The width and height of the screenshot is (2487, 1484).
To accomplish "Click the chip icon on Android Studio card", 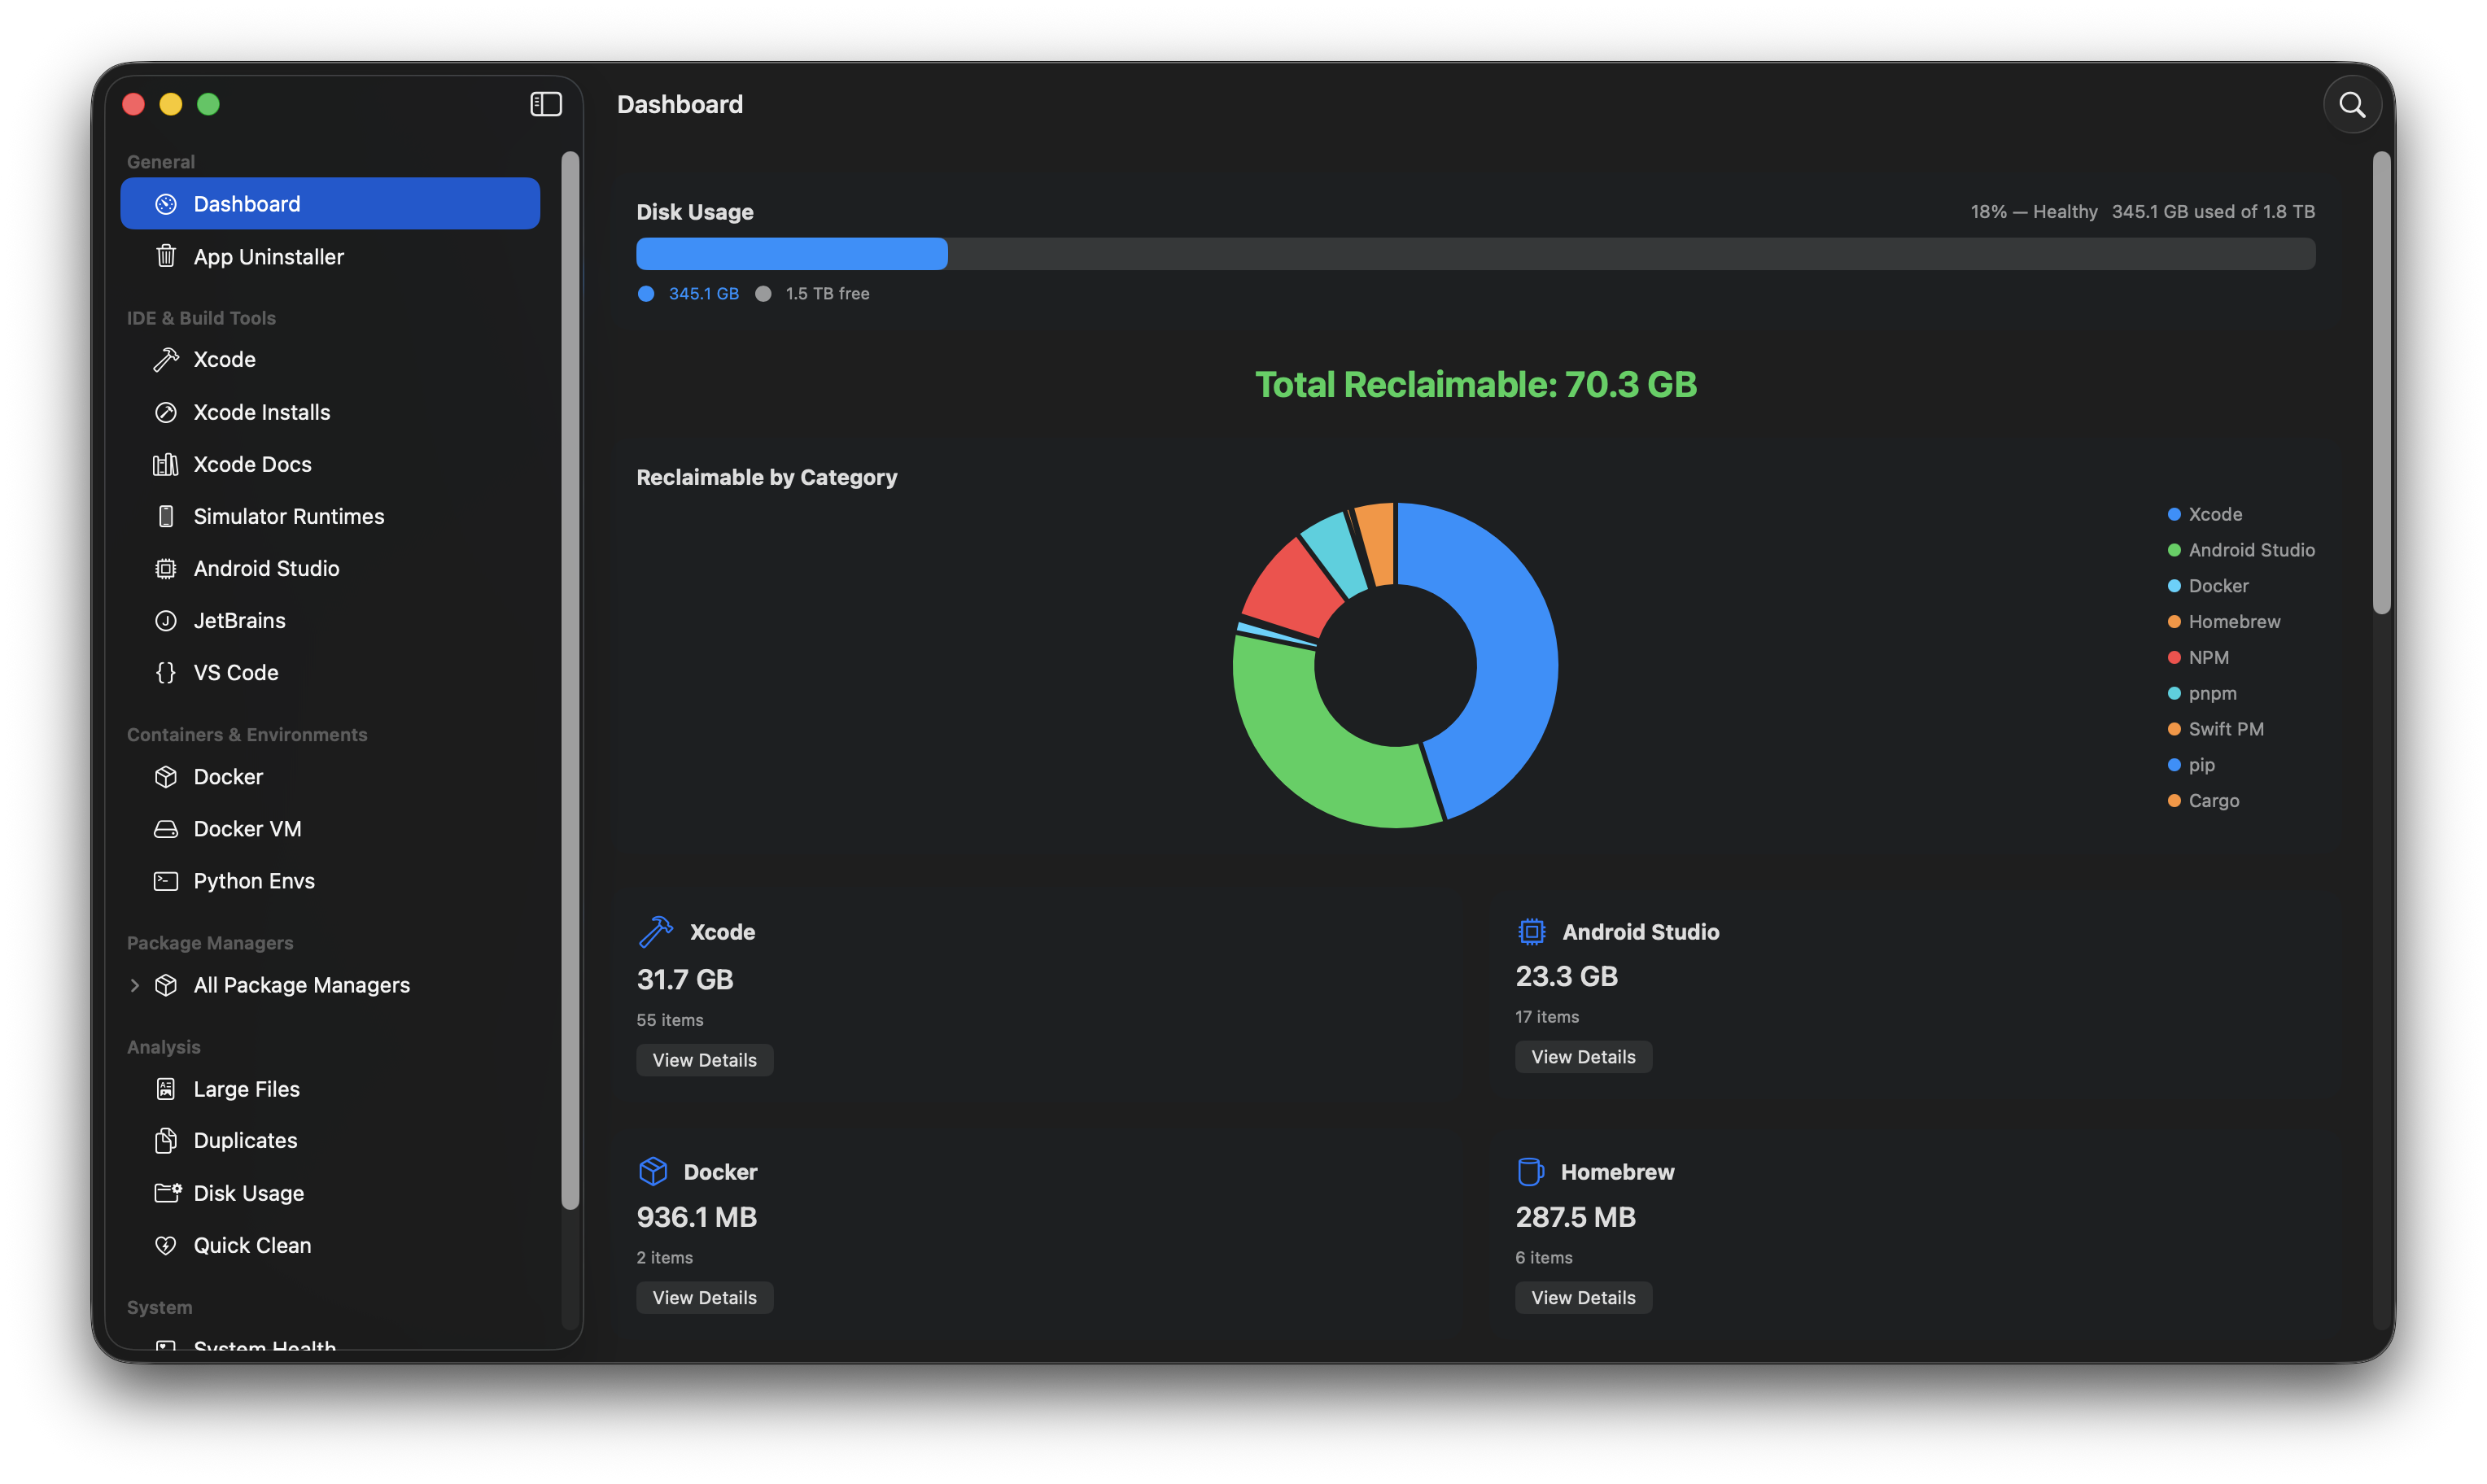I will click(1531, 931).
